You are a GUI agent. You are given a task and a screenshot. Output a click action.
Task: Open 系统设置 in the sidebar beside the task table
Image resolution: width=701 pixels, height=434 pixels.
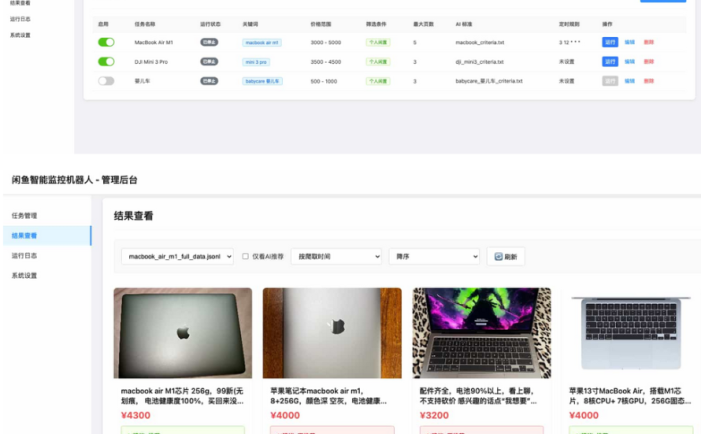(20, 35)
